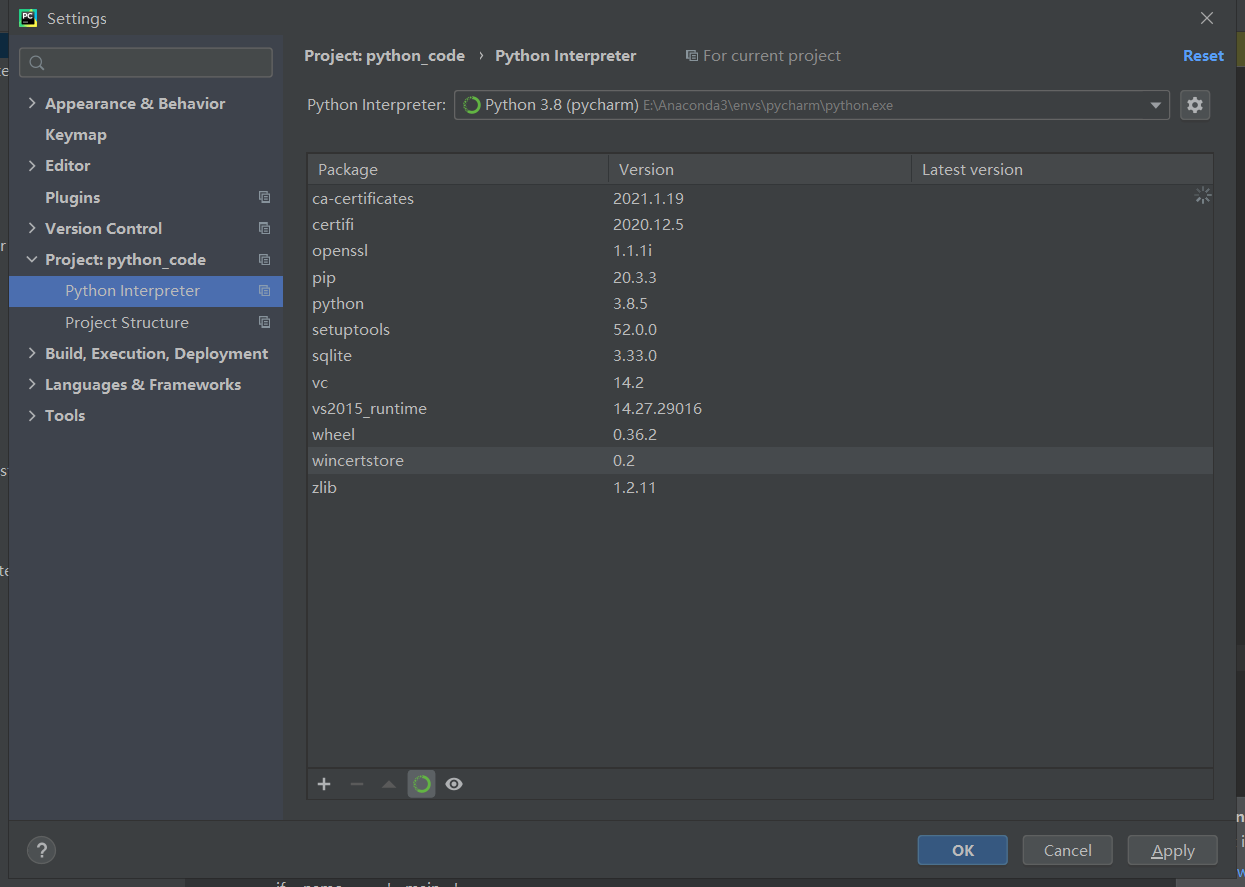Open Plugins settings page

click(x=72, y=197)
